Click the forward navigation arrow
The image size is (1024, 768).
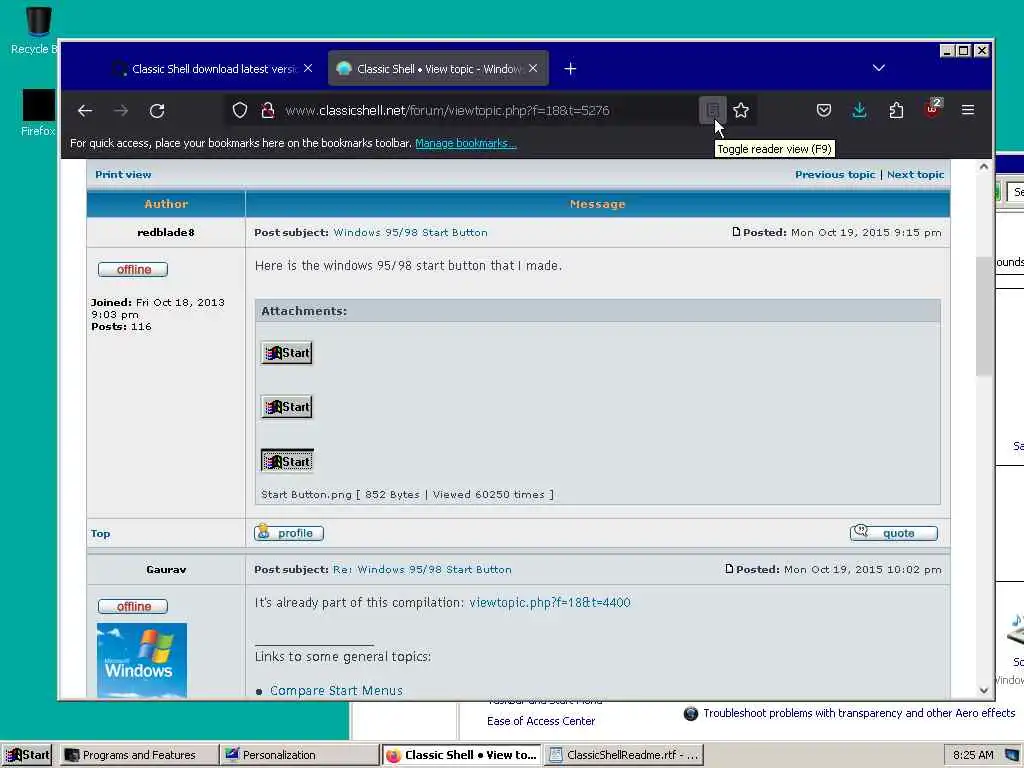(x=121, y=111)
